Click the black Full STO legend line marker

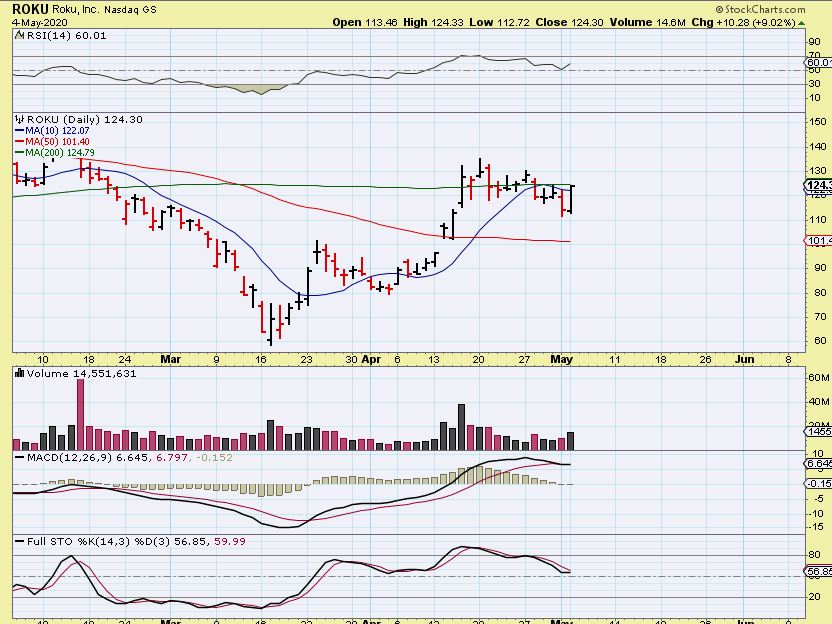(20, 542)
